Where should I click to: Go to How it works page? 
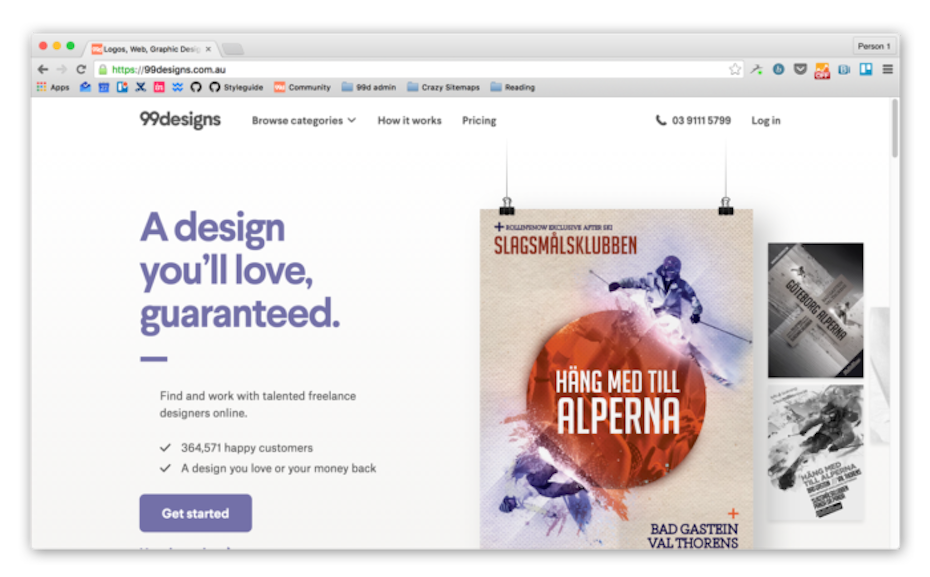click(x=409, y=120)
